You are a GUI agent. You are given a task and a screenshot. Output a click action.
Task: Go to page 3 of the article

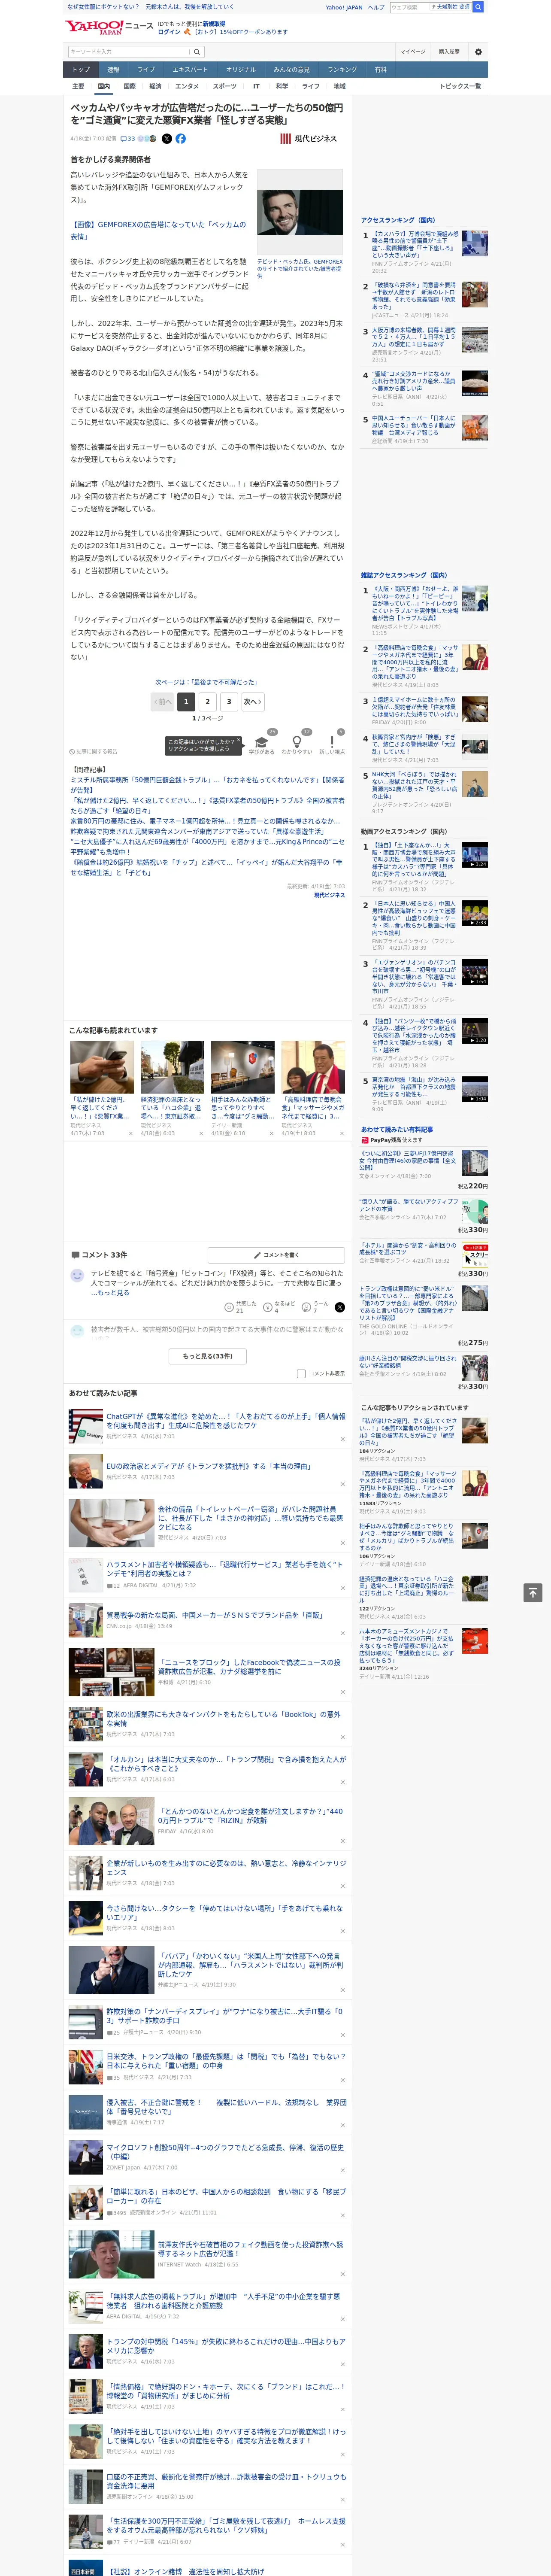(229, 702)
